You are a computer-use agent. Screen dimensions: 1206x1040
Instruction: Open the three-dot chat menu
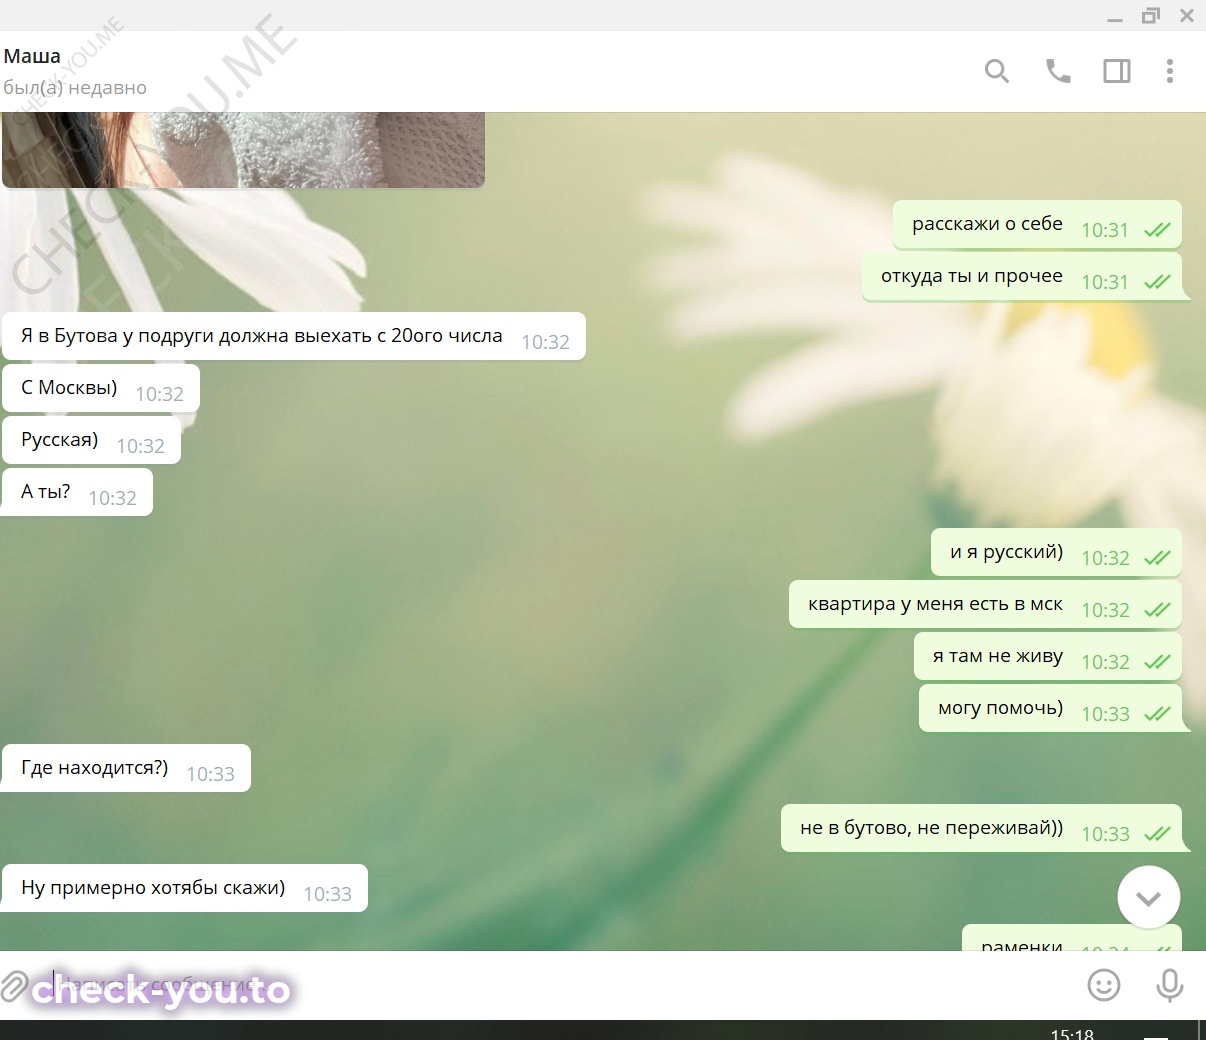point(1170,71)
